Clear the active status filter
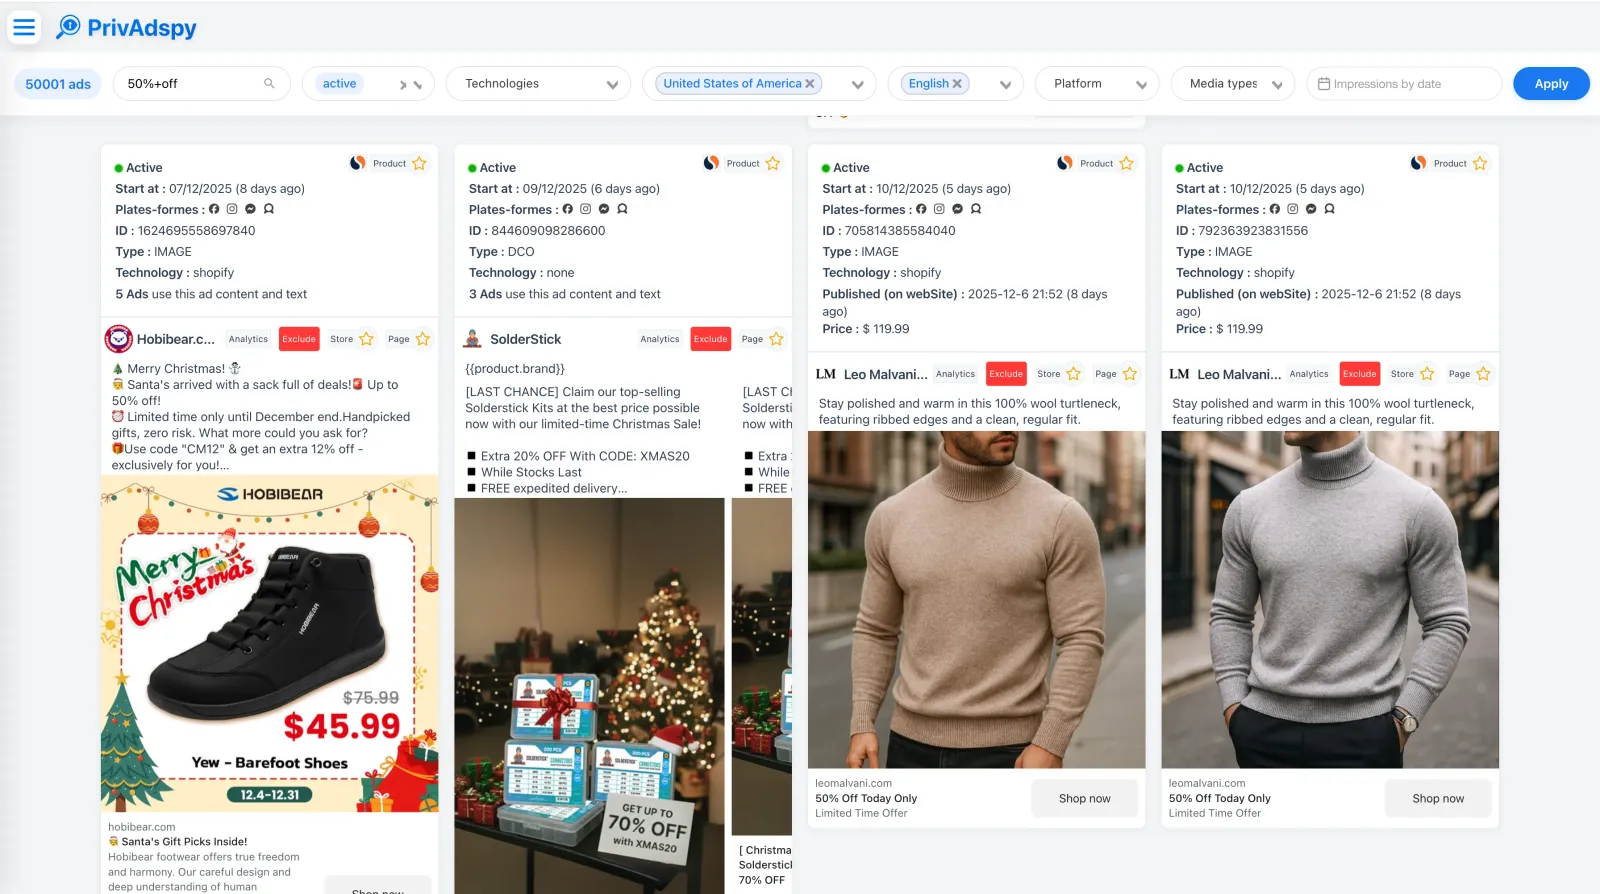Image resolution: width=1600 pixels, height=894 pixels. coord(403,85)
